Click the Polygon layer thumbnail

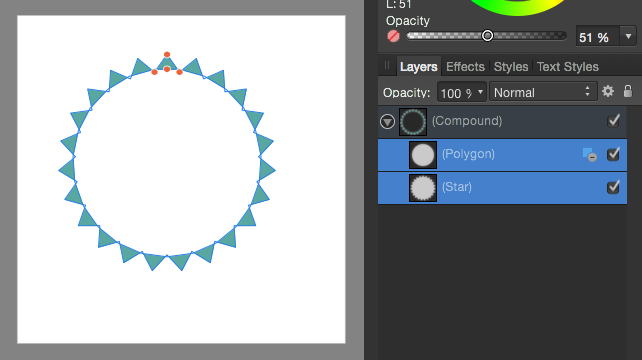pyautogui.click(x=423, y=155)
